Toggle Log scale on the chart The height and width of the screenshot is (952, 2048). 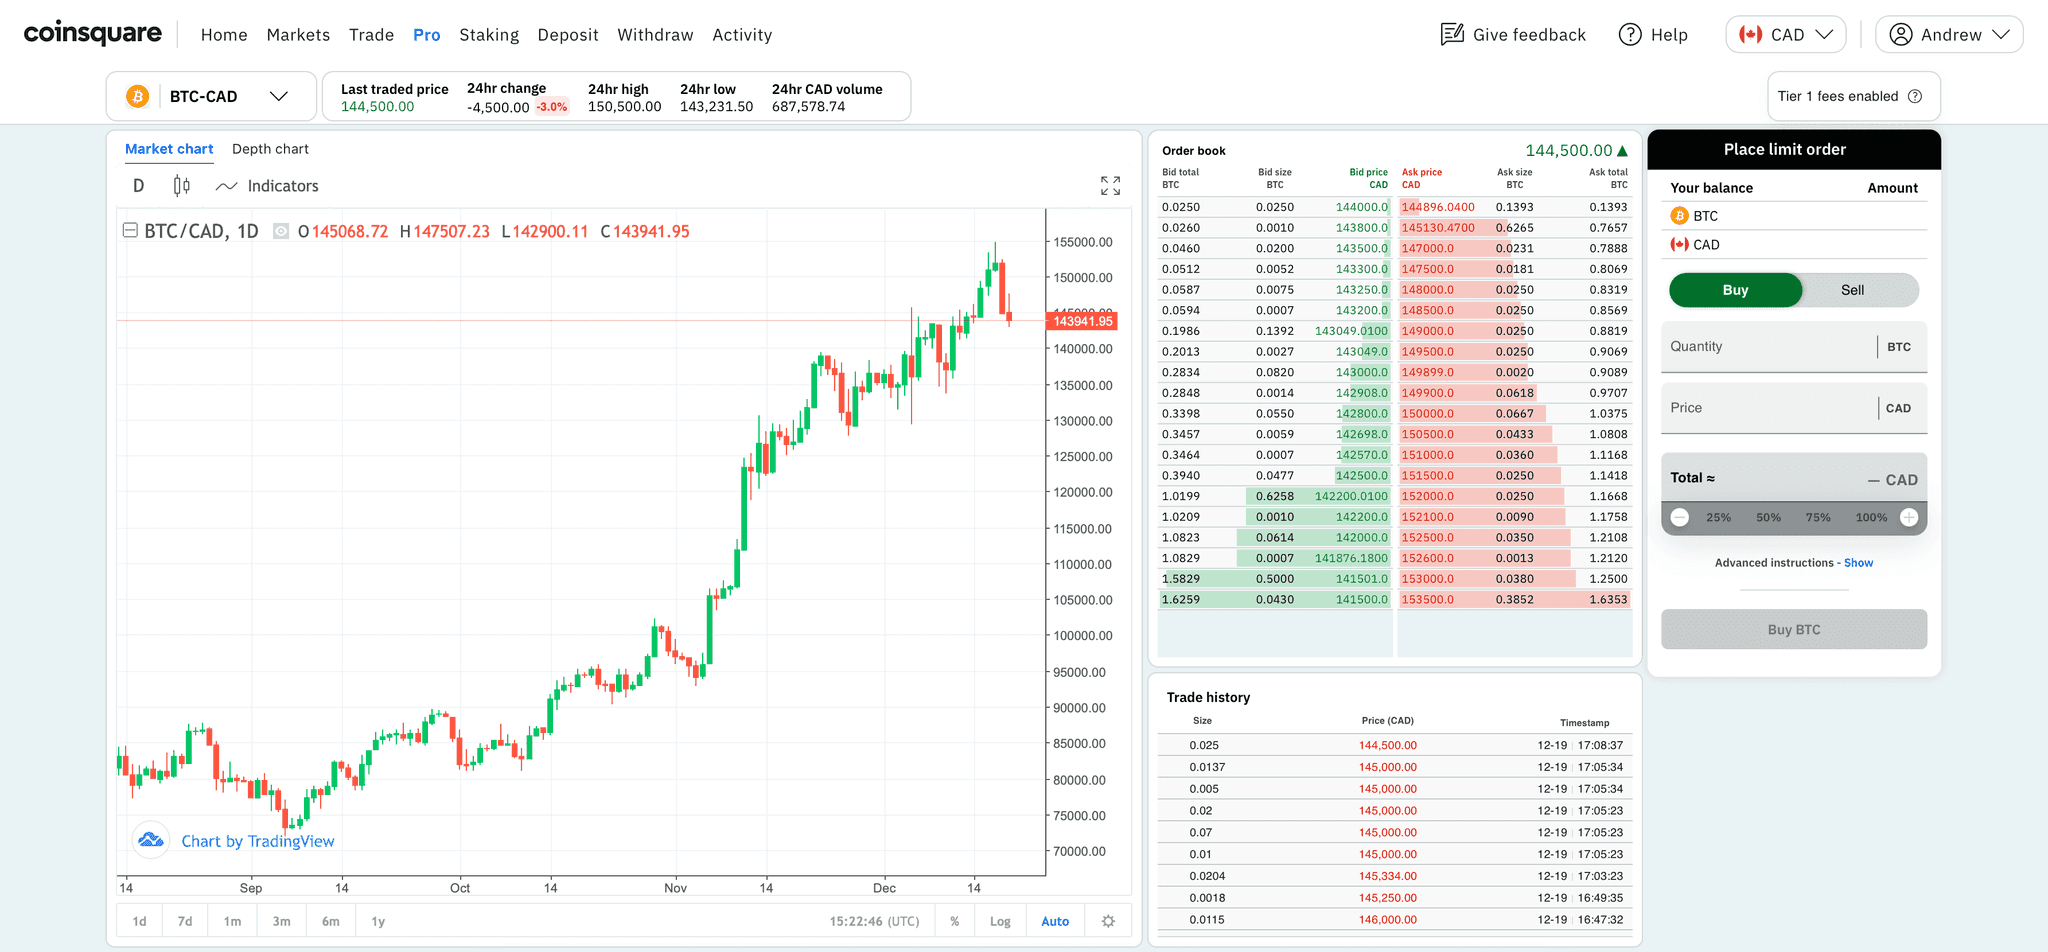(x=1000, y=921)
